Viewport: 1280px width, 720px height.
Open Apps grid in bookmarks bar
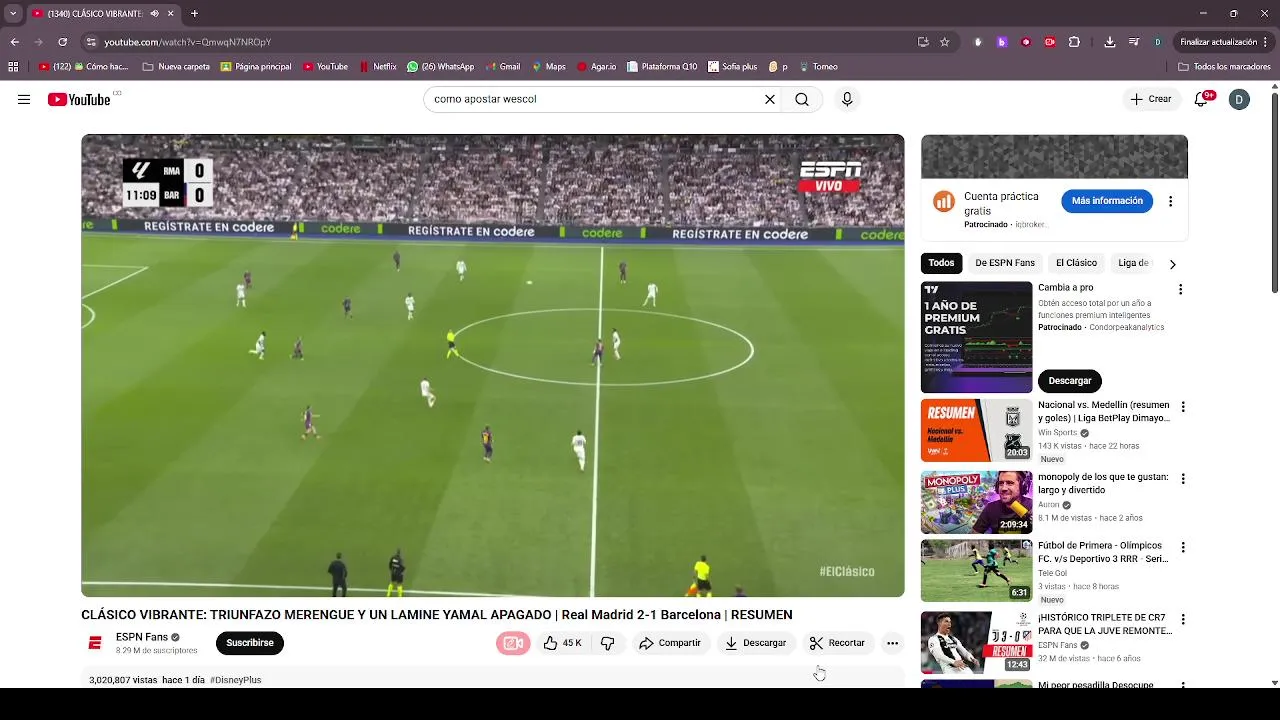[x=13, y=67]
